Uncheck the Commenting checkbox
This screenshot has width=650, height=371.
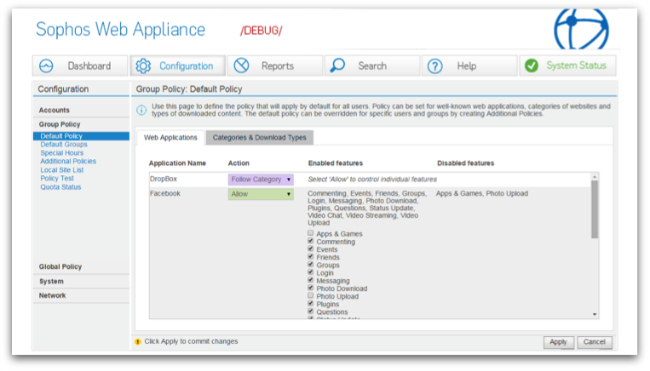coord(310,241)
